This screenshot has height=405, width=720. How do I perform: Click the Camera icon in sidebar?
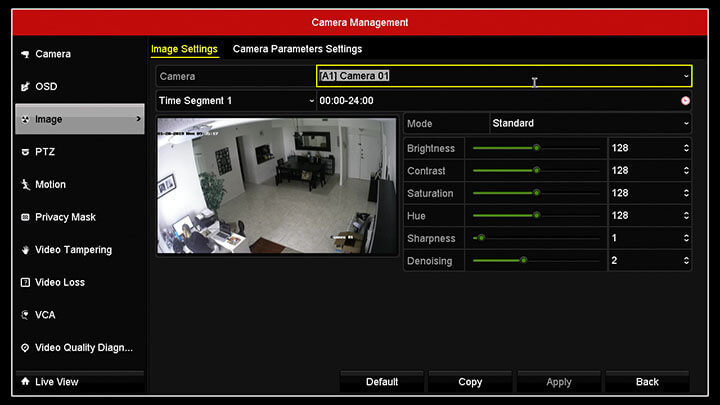coord(25,54)
